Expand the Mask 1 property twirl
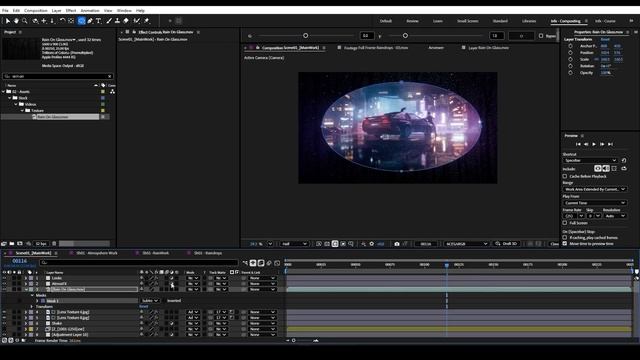This screenshot has width=640, height=360. pos(38,301)
